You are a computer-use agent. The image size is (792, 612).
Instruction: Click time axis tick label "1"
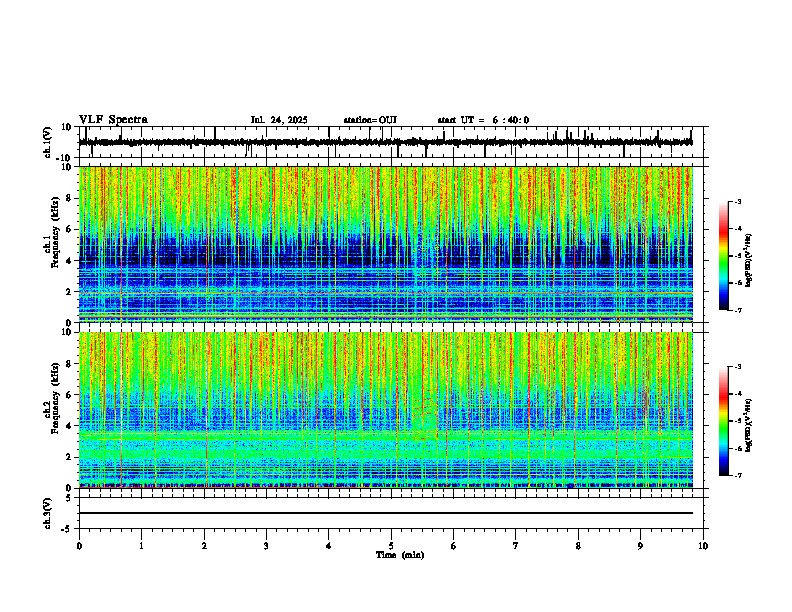coord(141,546)
